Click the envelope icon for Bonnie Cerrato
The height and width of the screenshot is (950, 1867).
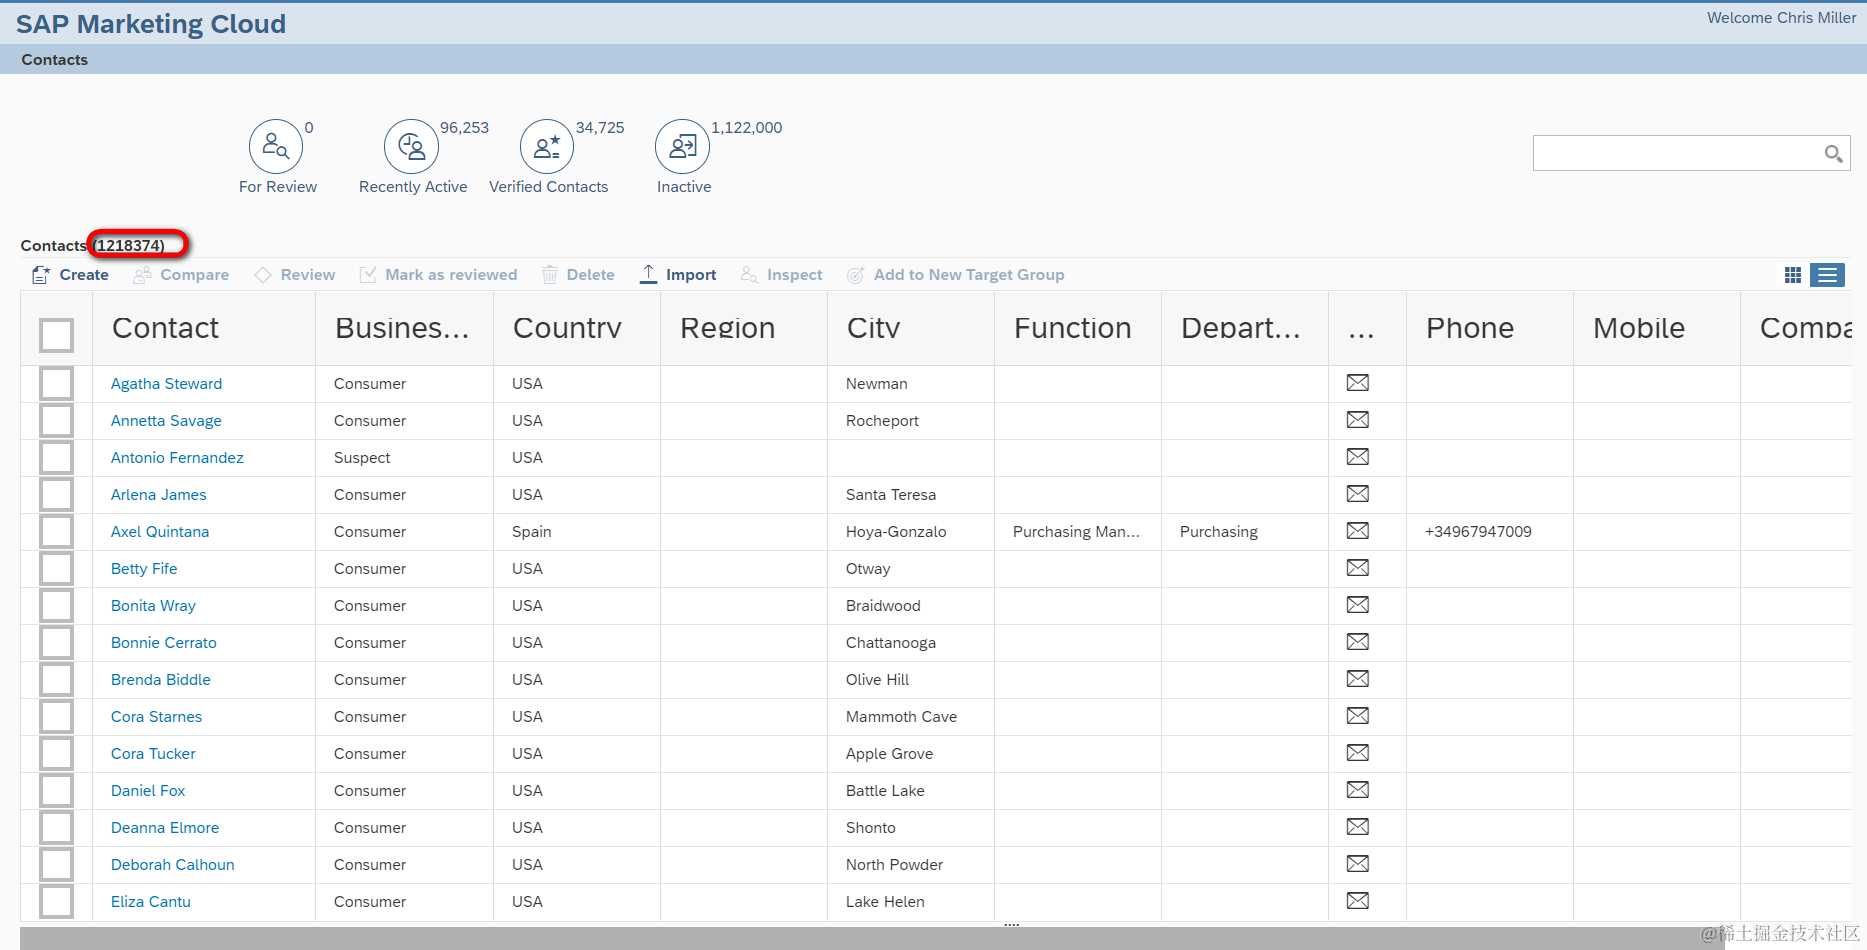pos(1358,642)
